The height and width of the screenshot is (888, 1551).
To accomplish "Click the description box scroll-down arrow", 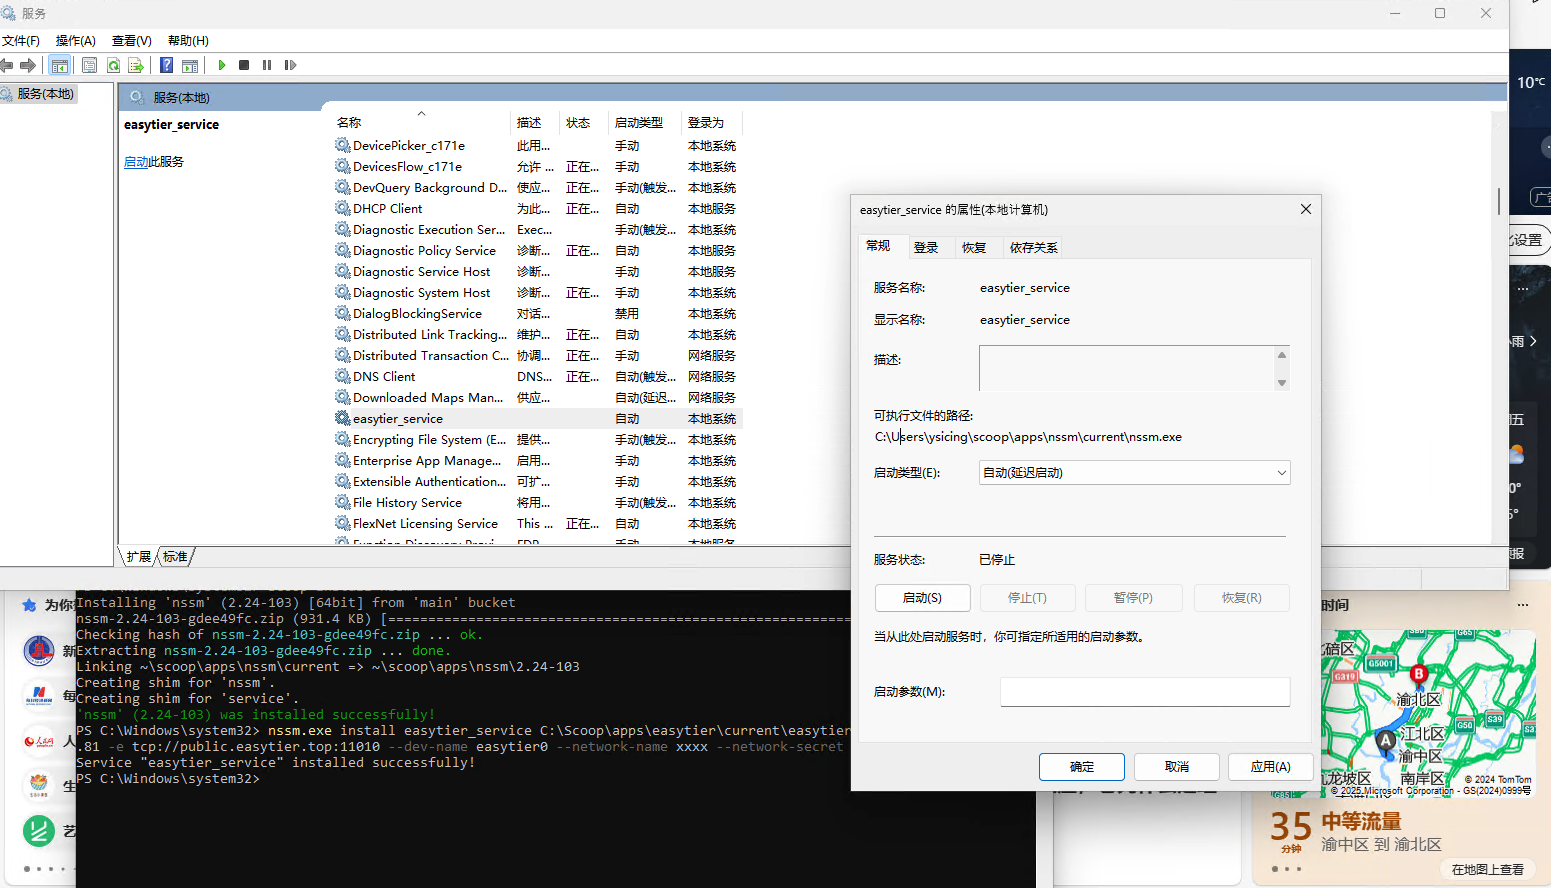I will 1282,383.
